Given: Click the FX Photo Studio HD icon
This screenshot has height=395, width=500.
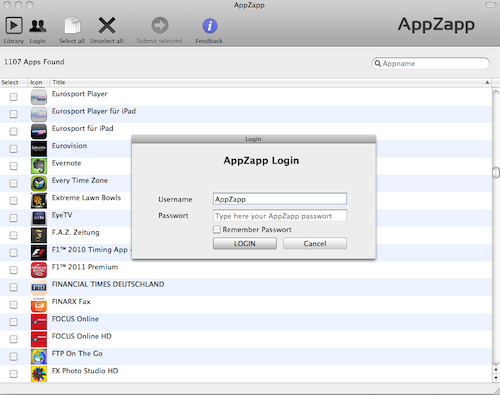Looking at the screenshot, I should (x=39, y=374).
